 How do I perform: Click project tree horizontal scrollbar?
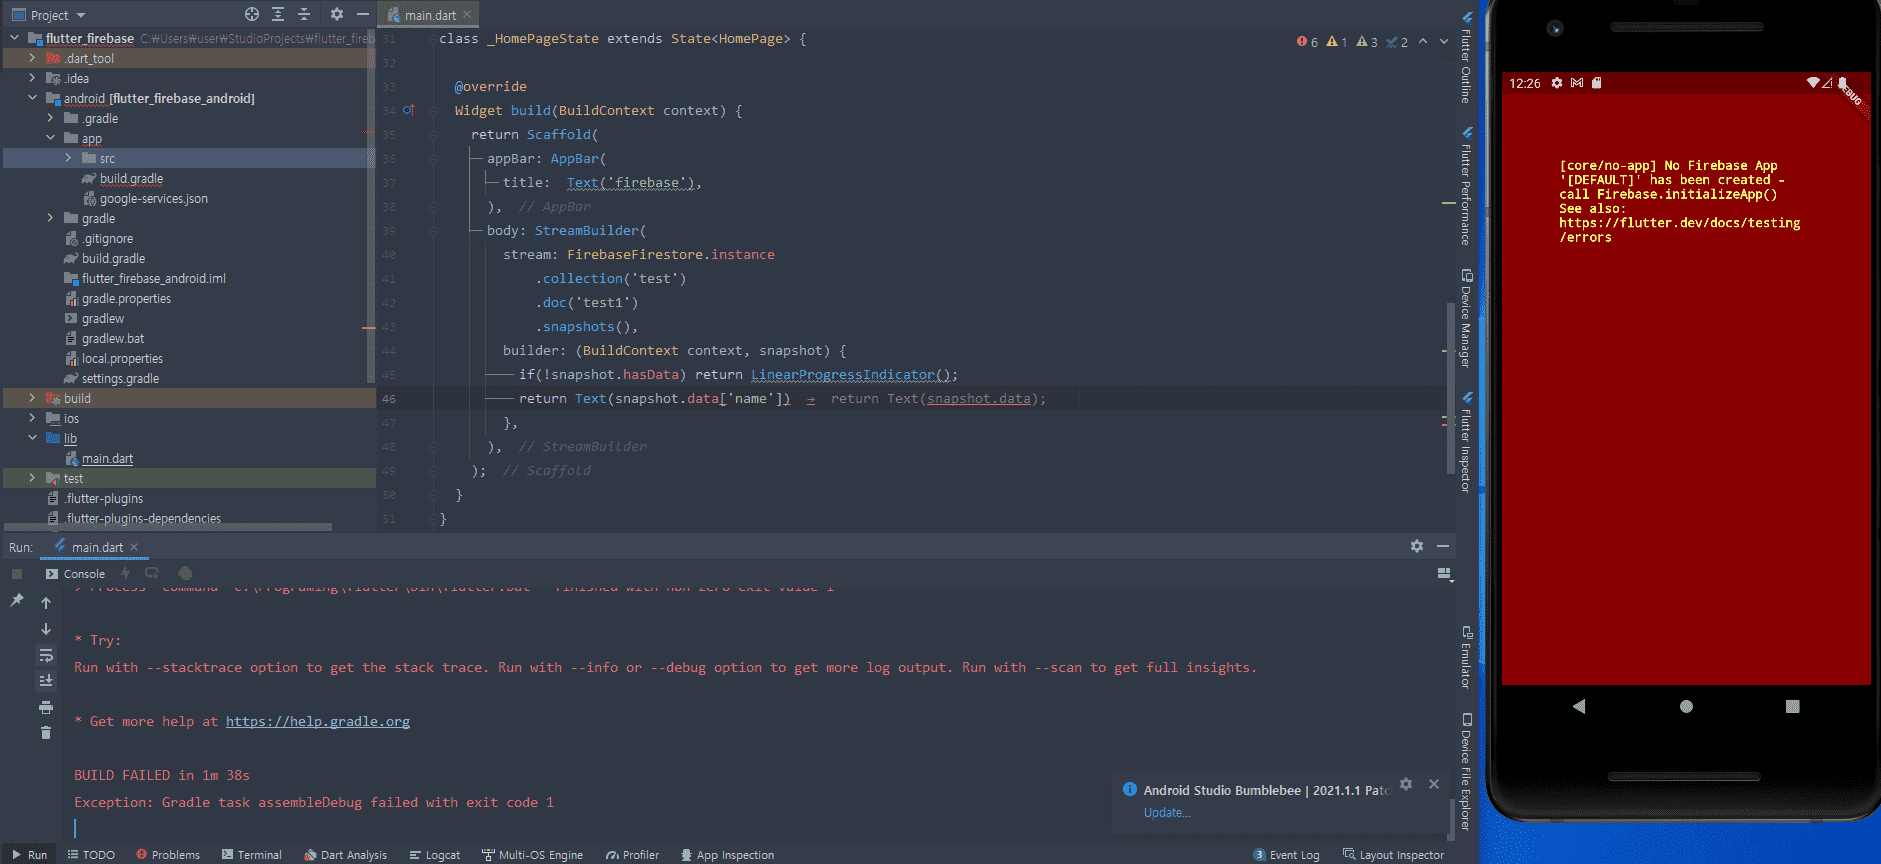pyautogui.click(x=168, y=526)
